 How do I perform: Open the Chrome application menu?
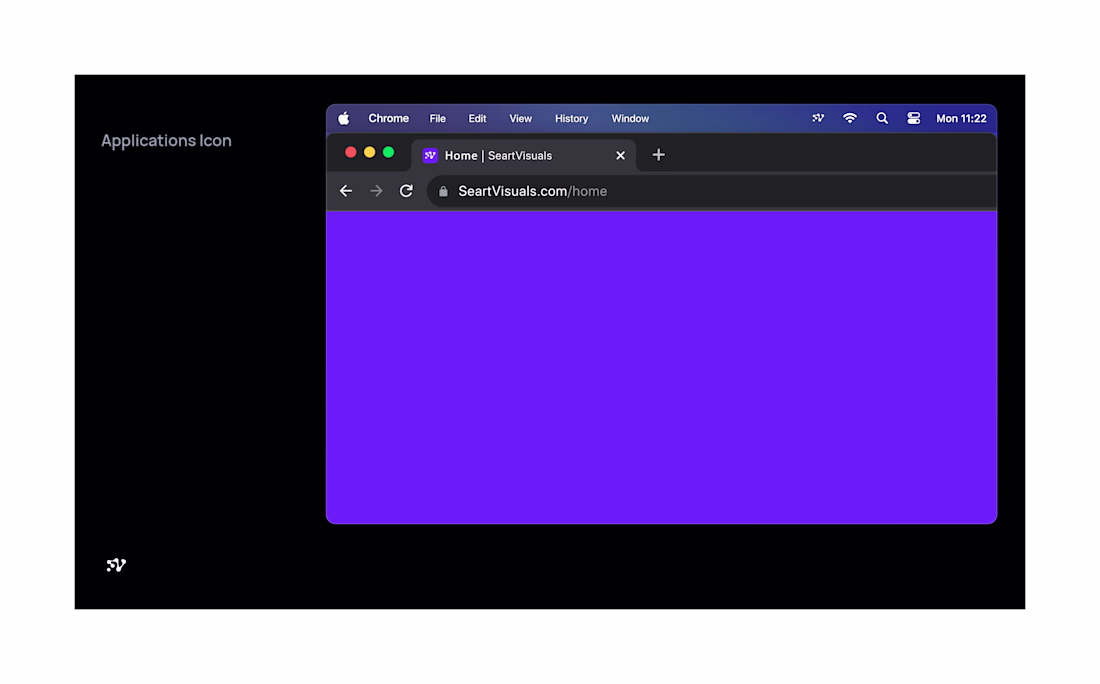[389, 119]
